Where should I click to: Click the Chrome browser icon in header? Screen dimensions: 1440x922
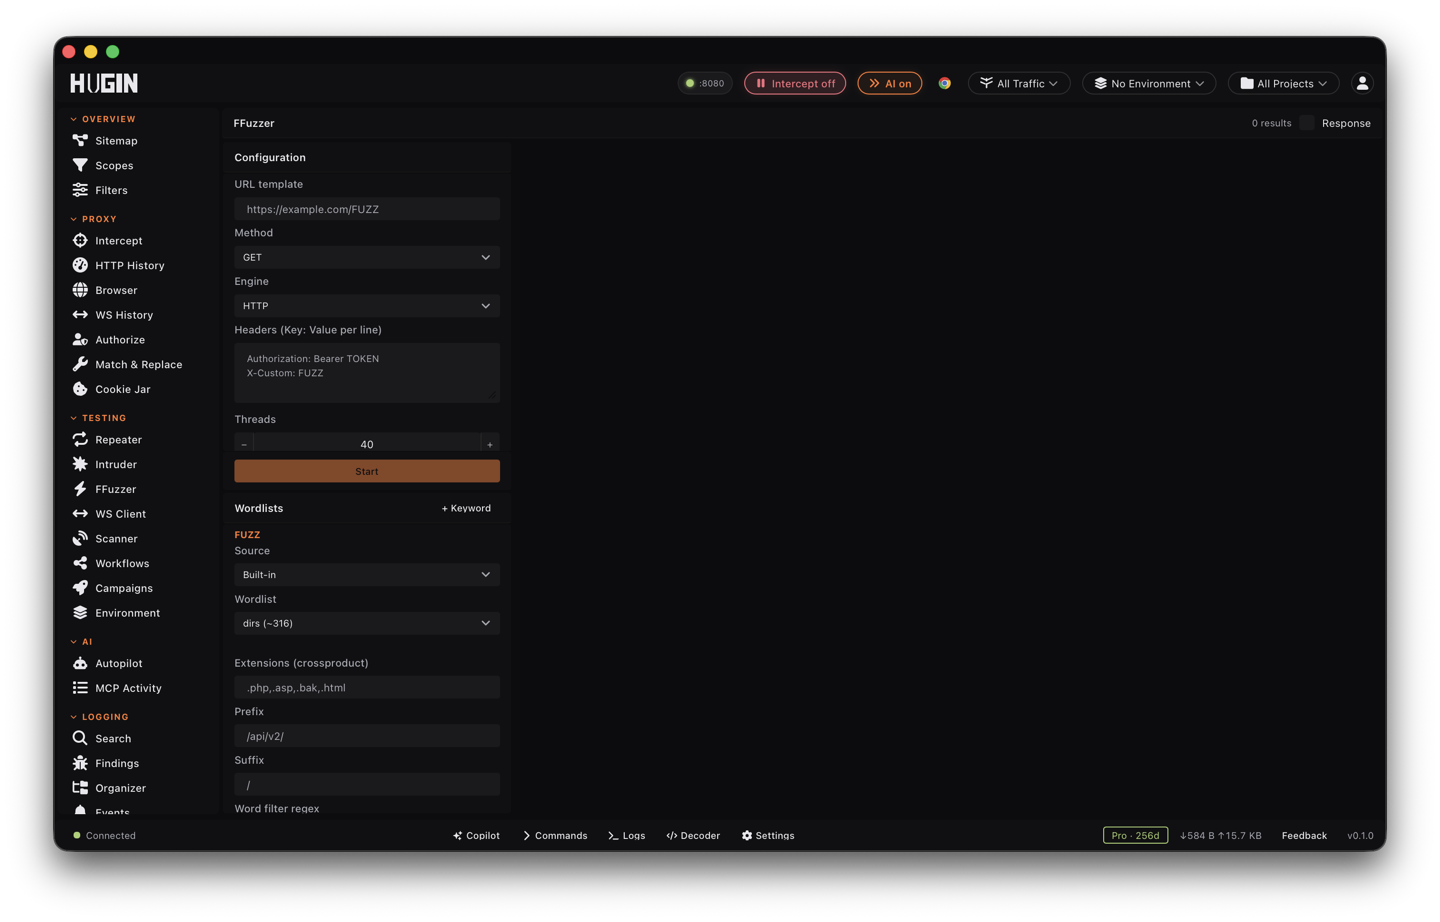(944, 83)
